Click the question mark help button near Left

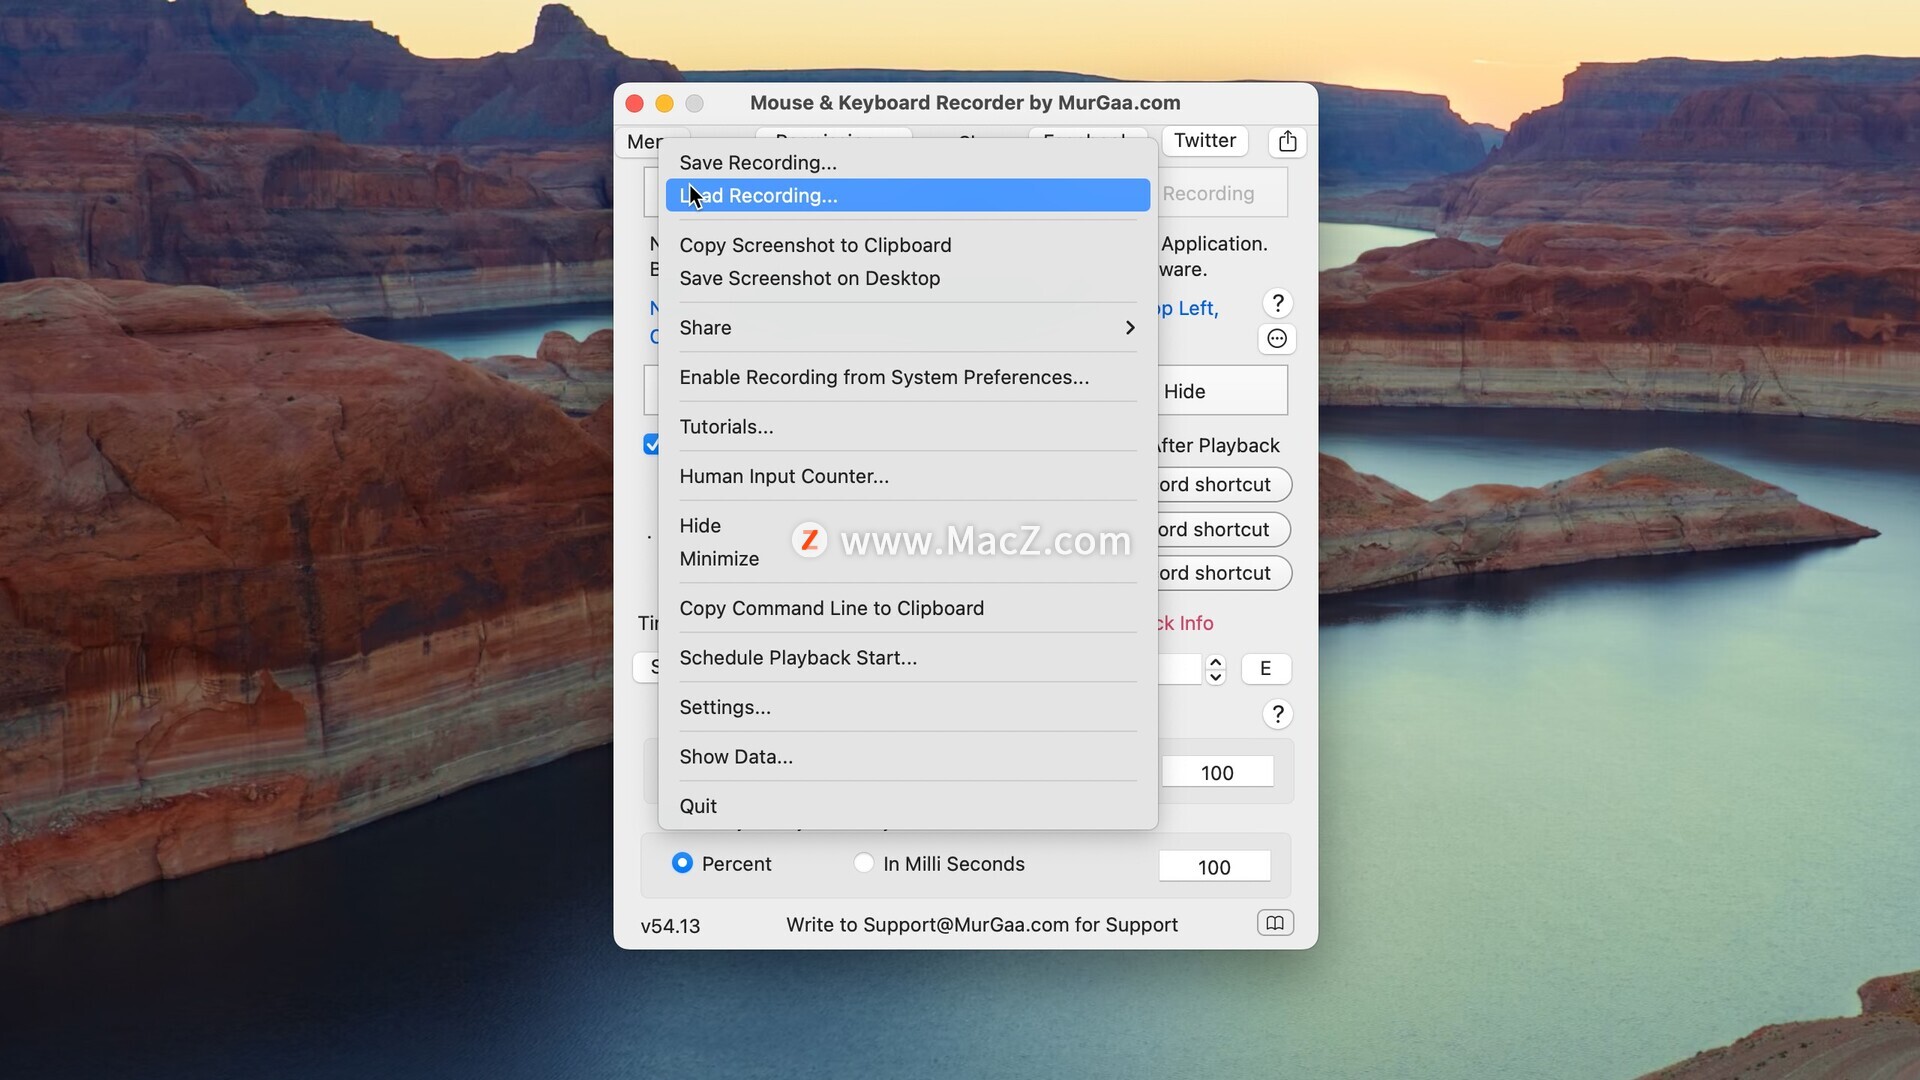click(1277, 303)
